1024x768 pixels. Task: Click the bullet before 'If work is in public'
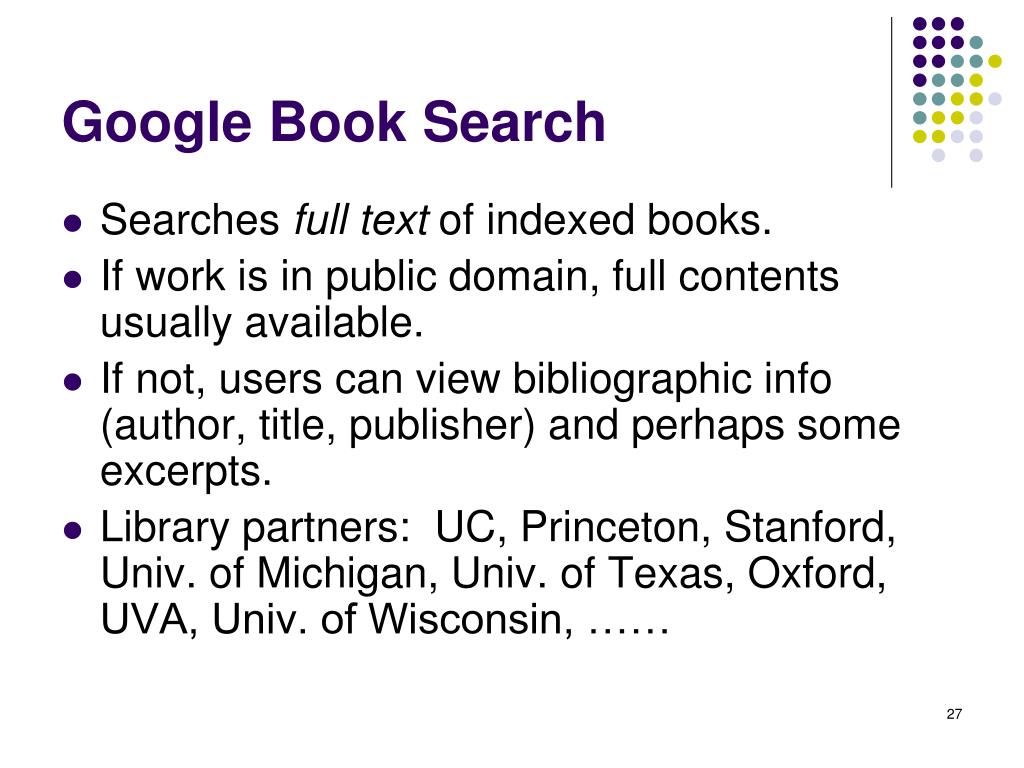tap(73, 280)
